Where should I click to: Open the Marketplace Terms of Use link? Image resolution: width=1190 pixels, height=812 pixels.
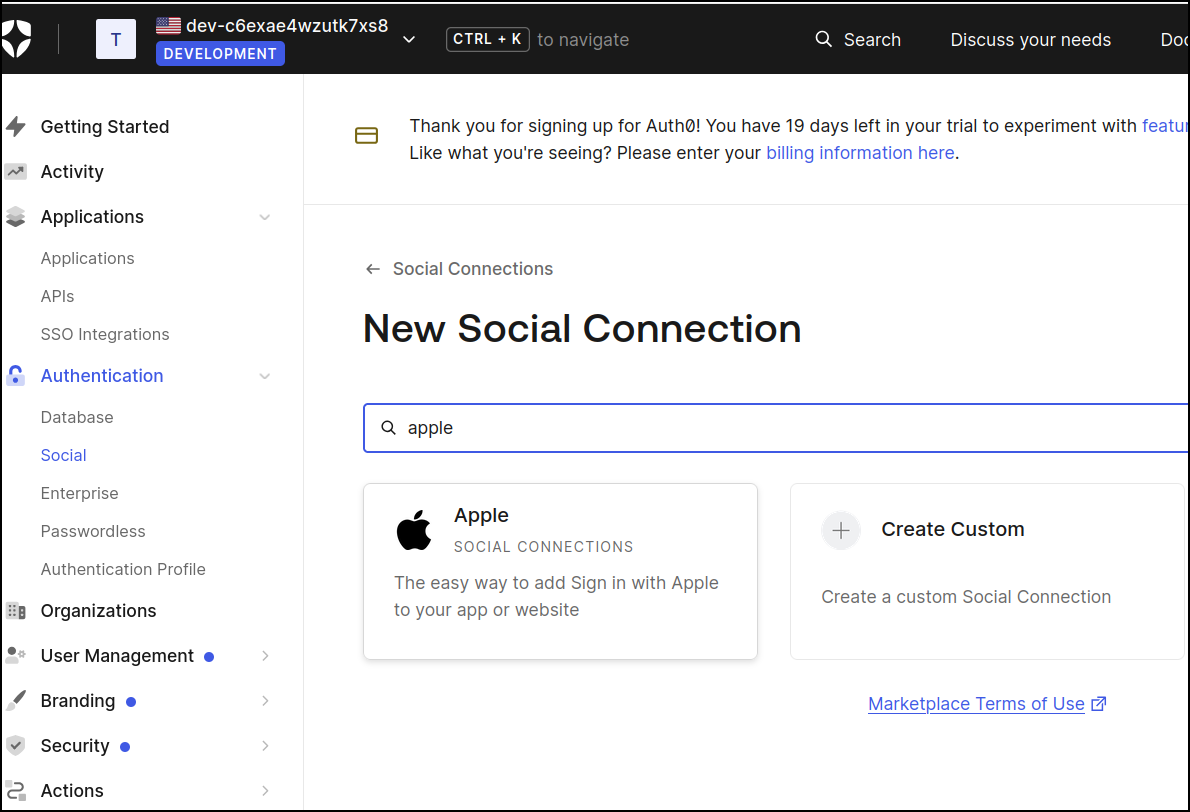coord(976,704)
